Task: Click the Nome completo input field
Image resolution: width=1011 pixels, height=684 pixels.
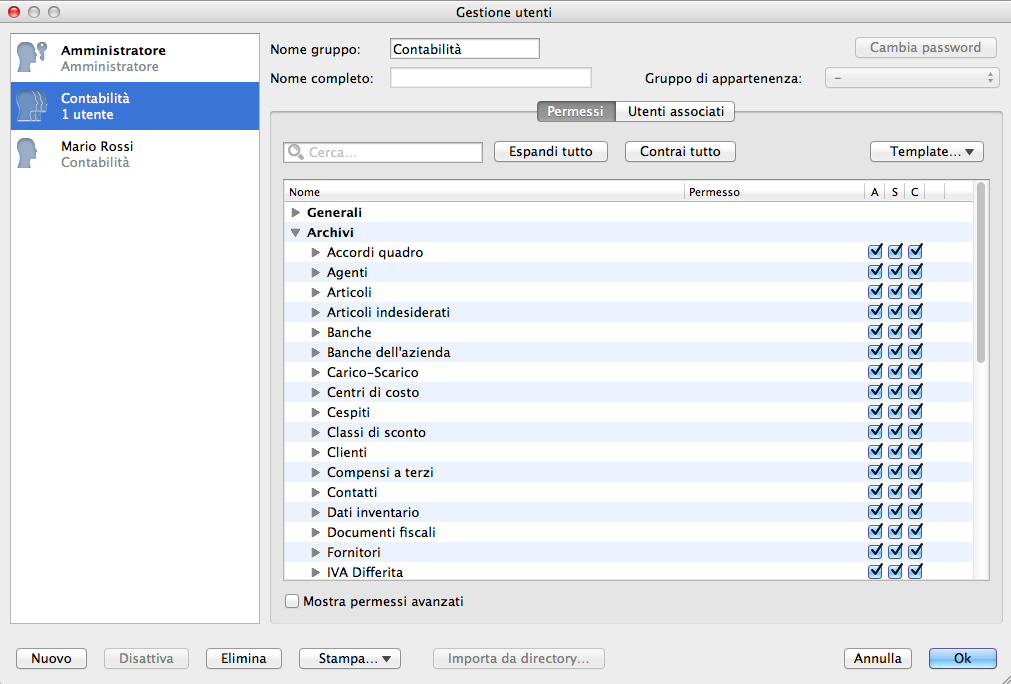Action: 490,78
